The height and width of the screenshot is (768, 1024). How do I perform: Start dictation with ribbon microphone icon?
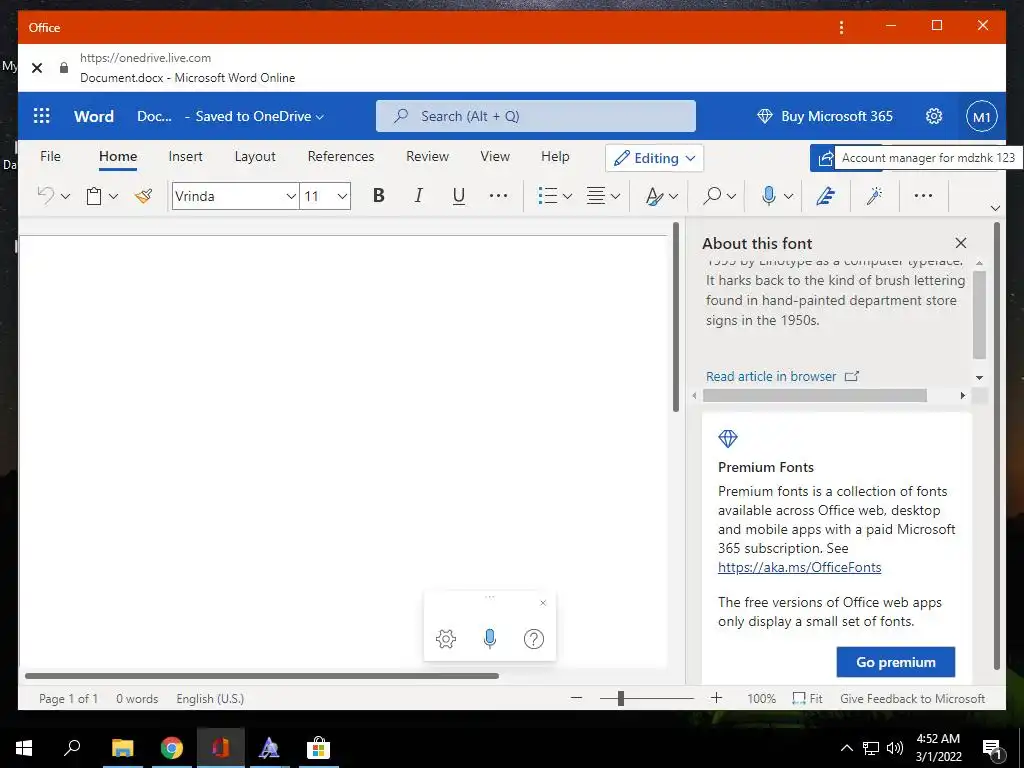point(769,196)
